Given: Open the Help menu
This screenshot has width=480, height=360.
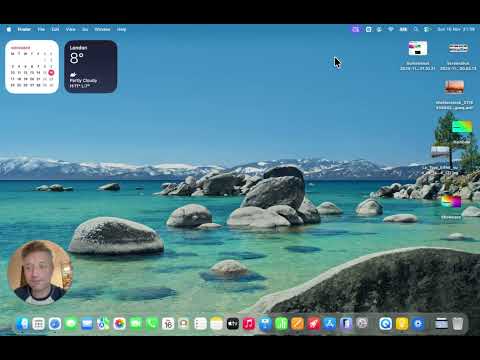Looking at the screenshot, I should tap(121, 29).
